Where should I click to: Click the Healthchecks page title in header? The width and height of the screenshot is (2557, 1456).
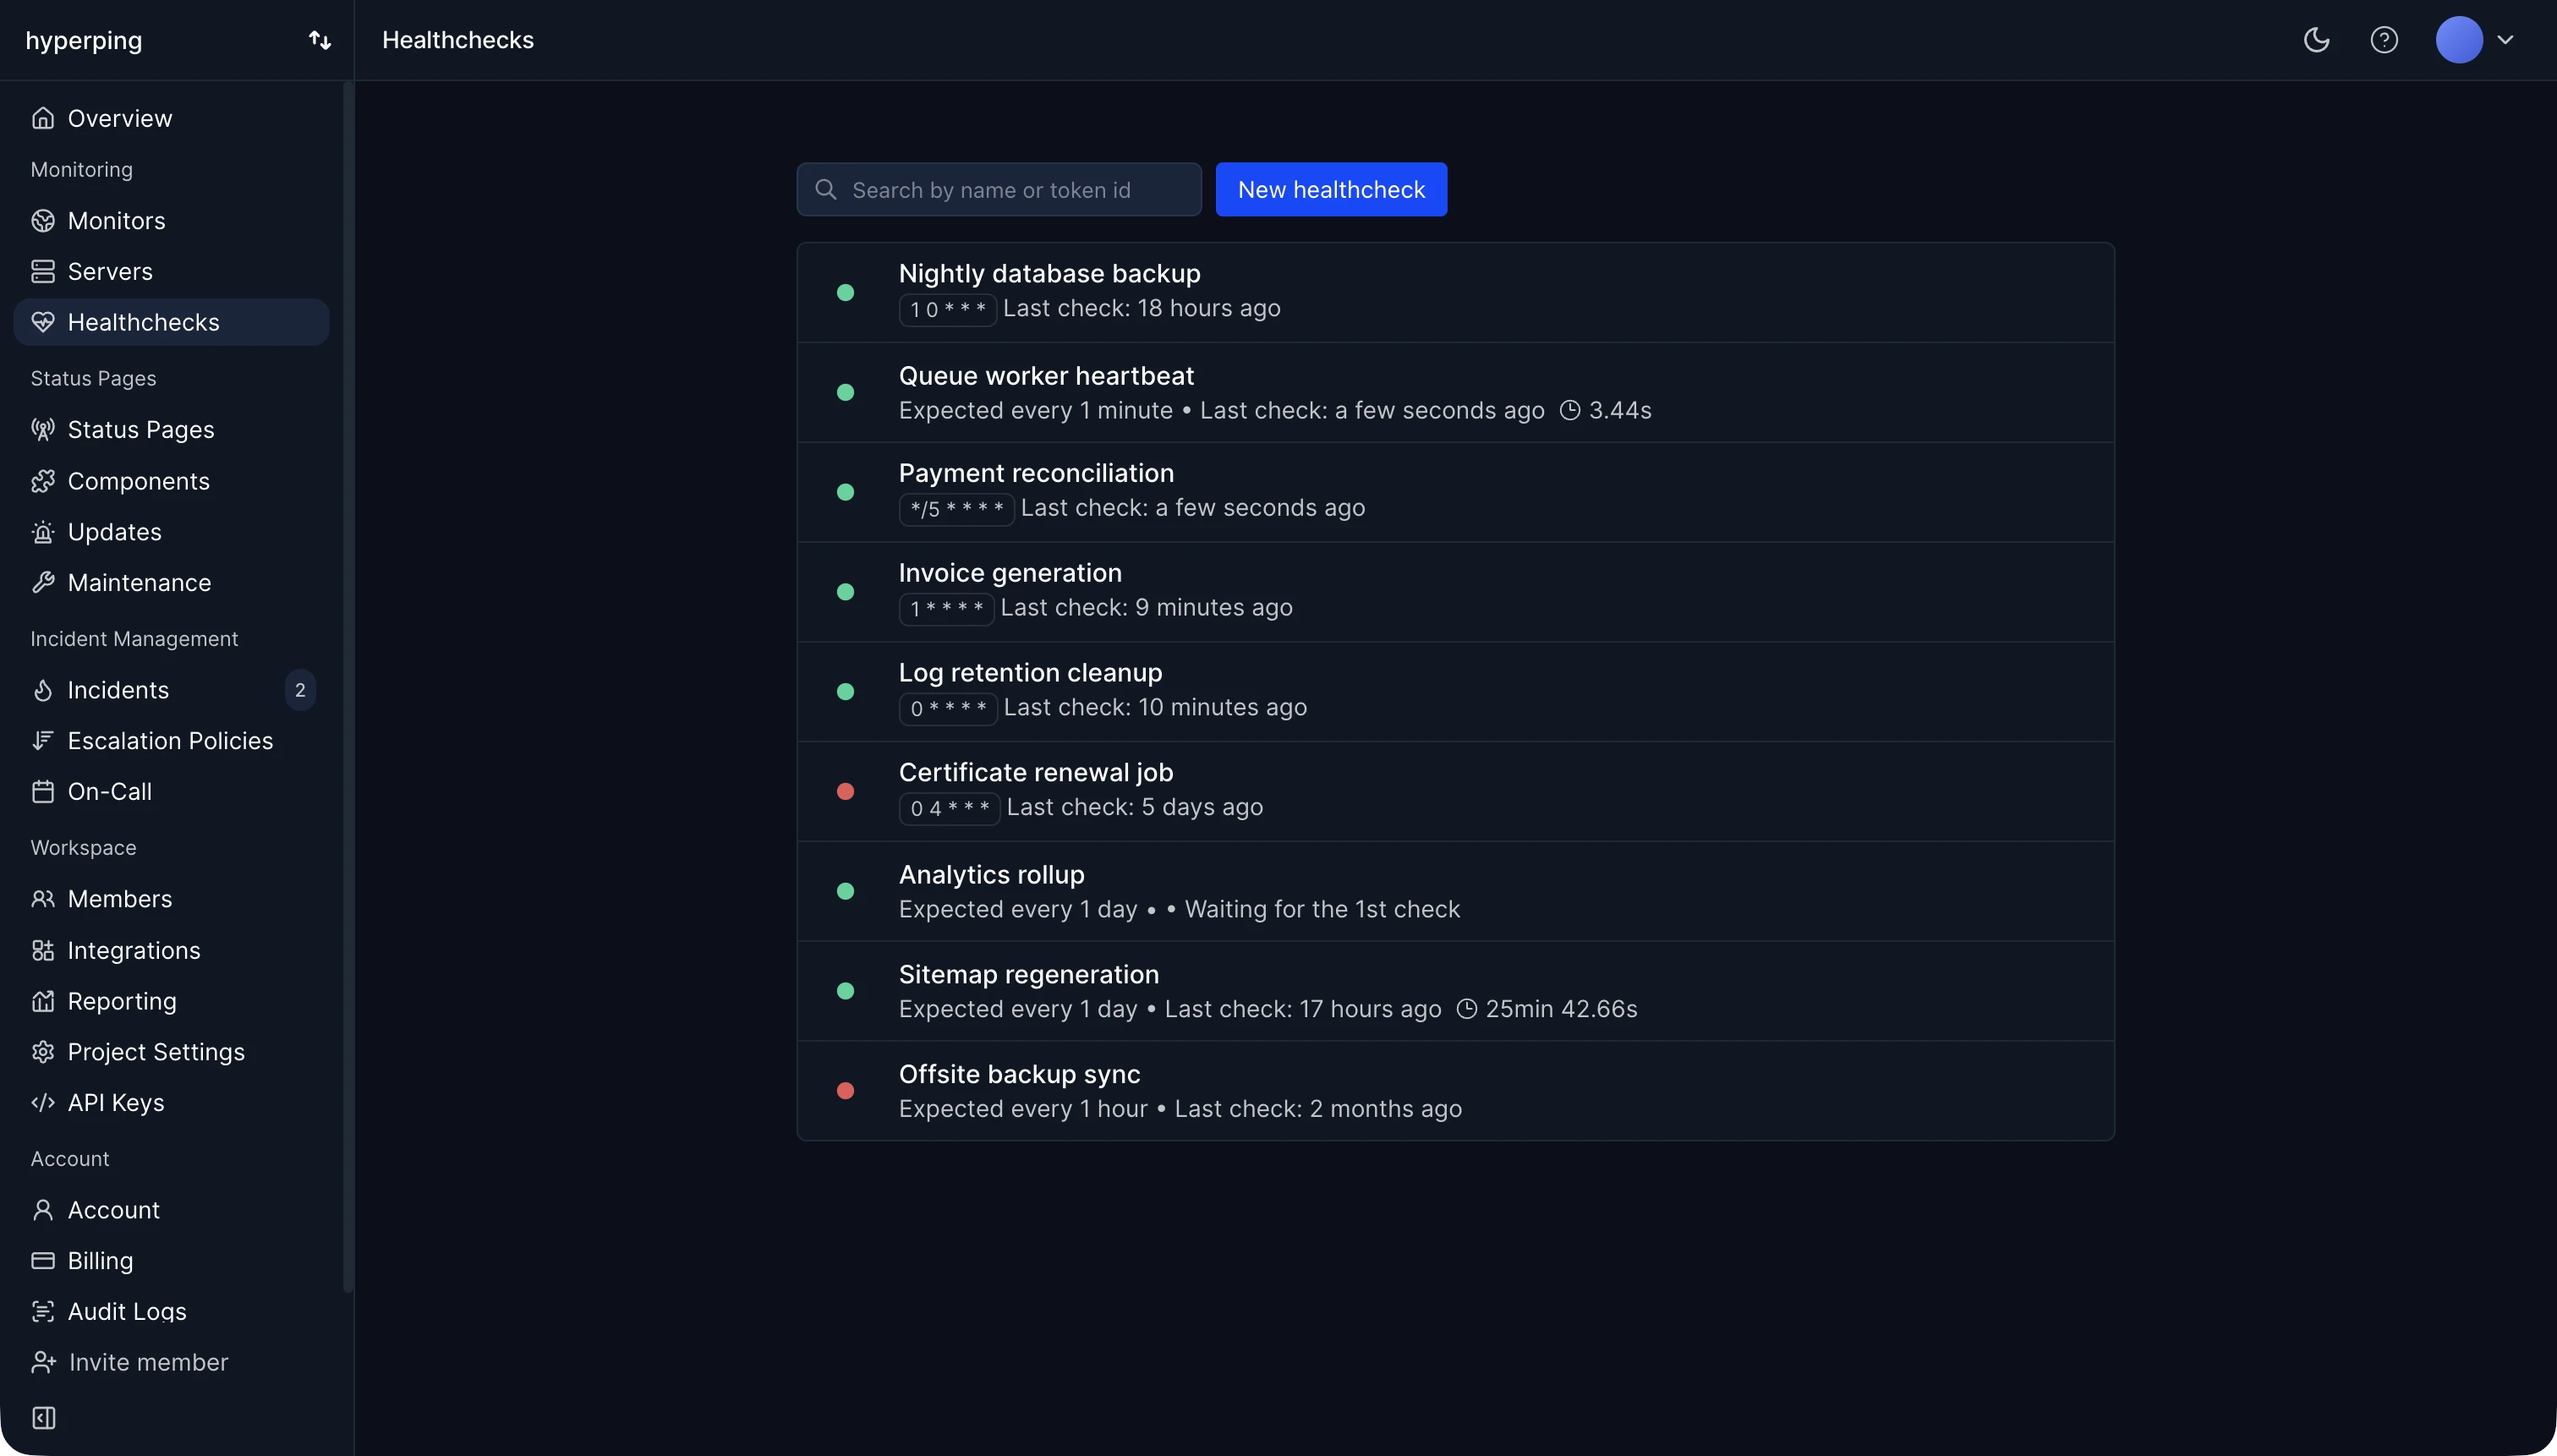[458, 40]
